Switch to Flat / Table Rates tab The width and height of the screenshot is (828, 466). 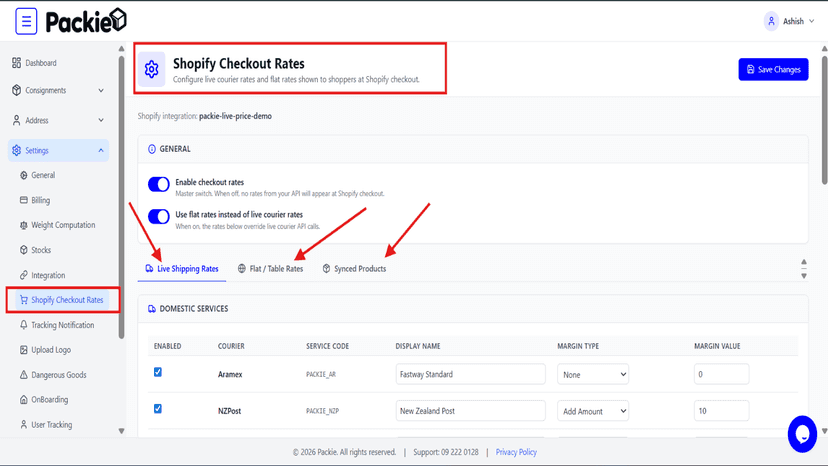click(x=270, y=268)
